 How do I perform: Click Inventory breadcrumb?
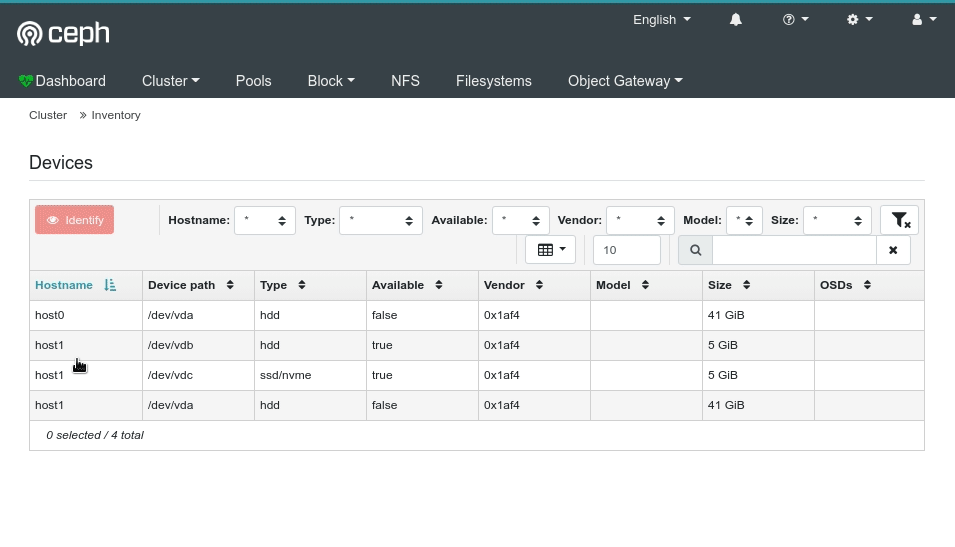pos(116,115)
